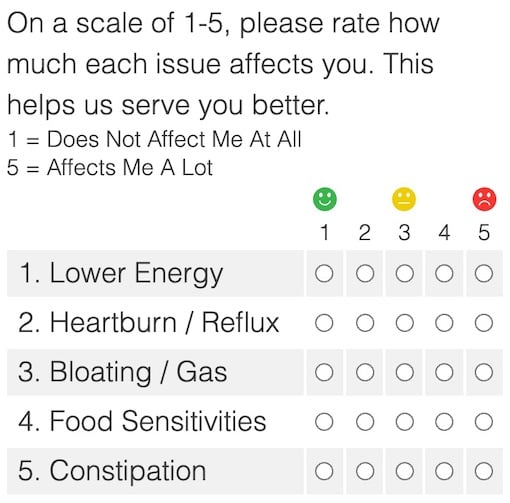Rate Lower Energy as 3
Image resolution: width=510 pixels, height=503 pixels.
pyautogui.click(x=405, y=274)
